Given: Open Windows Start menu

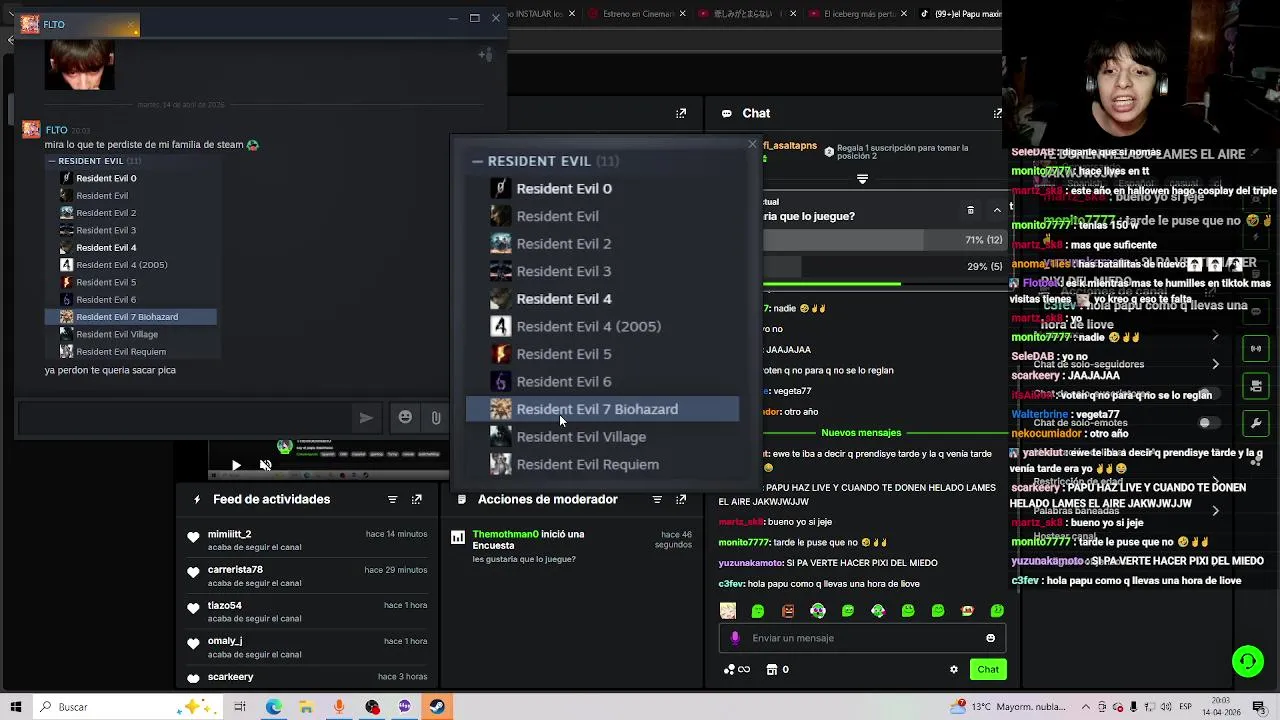Looking at the screenshot, I should [16, 707].
